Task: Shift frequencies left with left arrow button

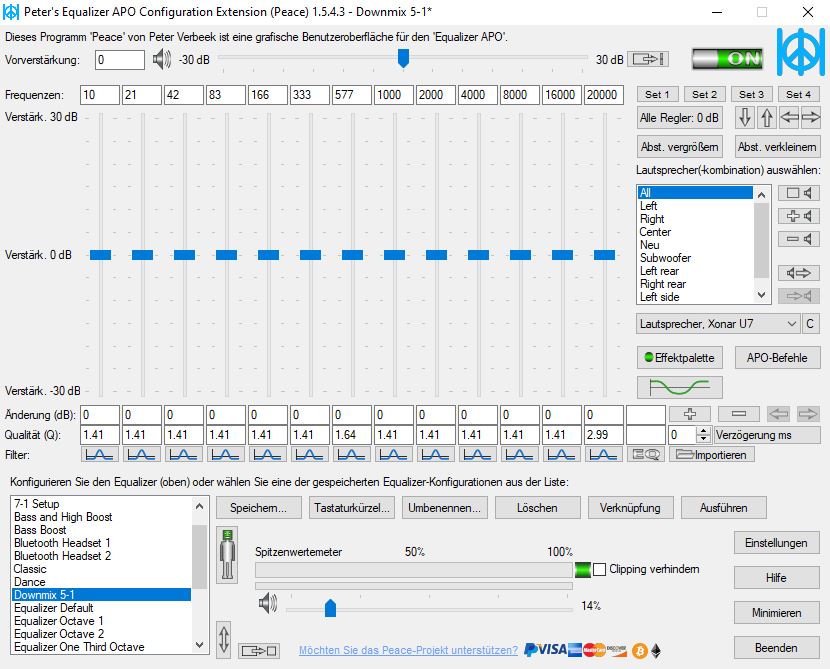Action: point(789,117)
